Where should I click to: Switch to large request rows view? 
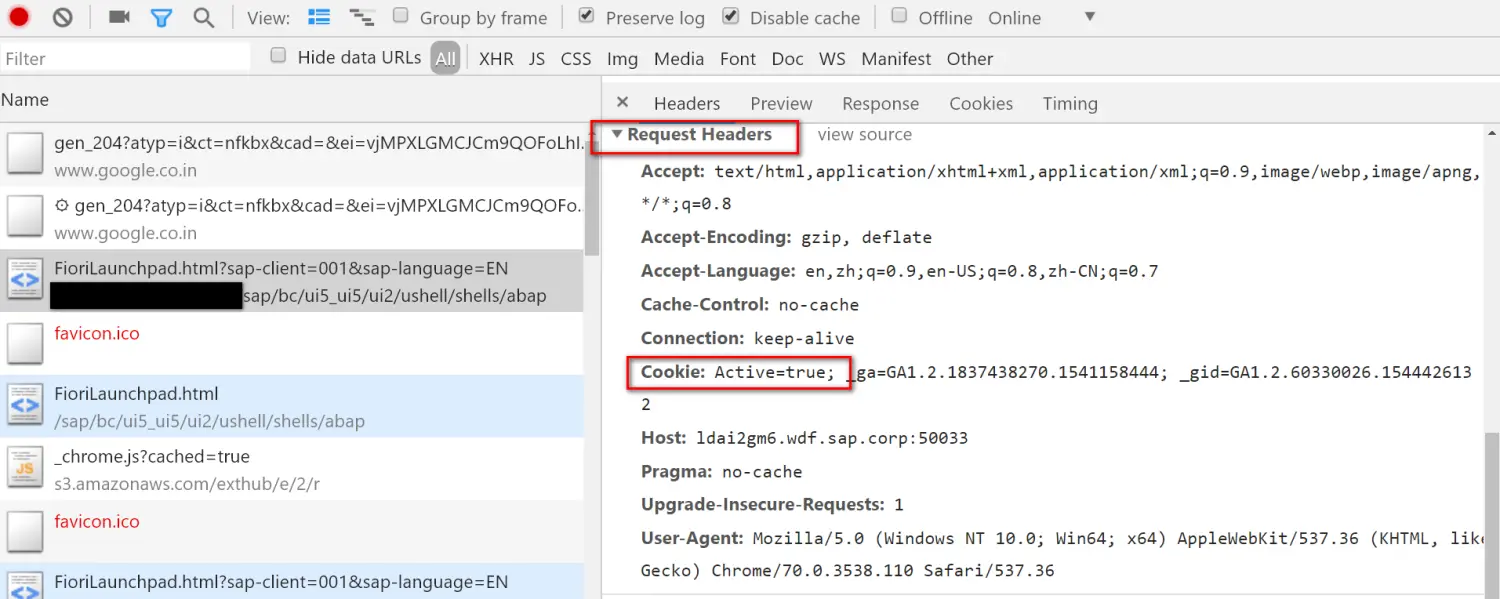[319, 17]
